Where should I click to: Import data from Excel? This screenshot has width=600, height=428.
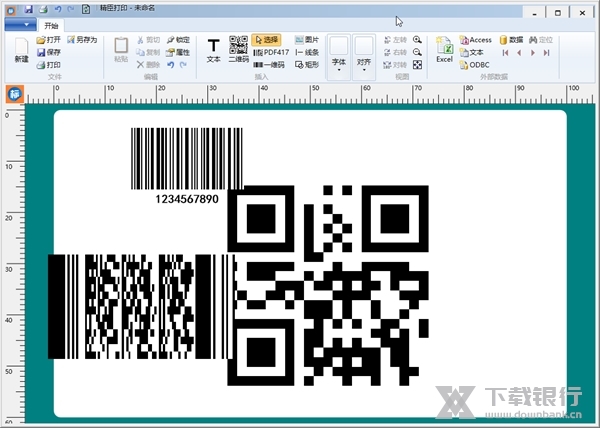coord(444,50)
